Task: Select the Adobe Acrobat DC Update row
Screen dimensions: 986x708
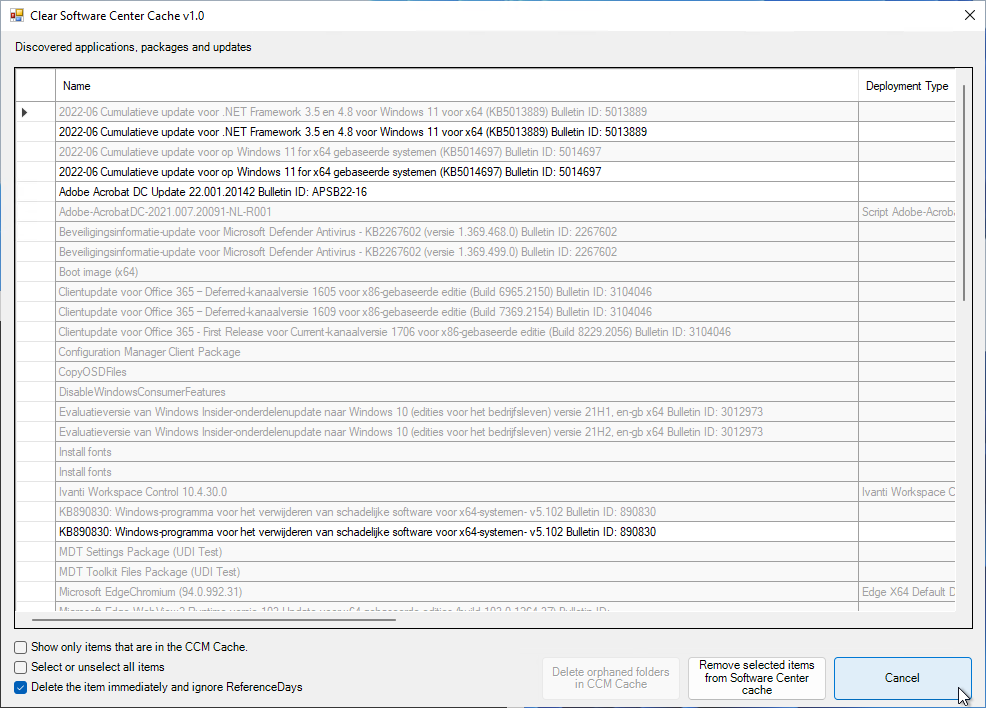Action: [212, 192]
